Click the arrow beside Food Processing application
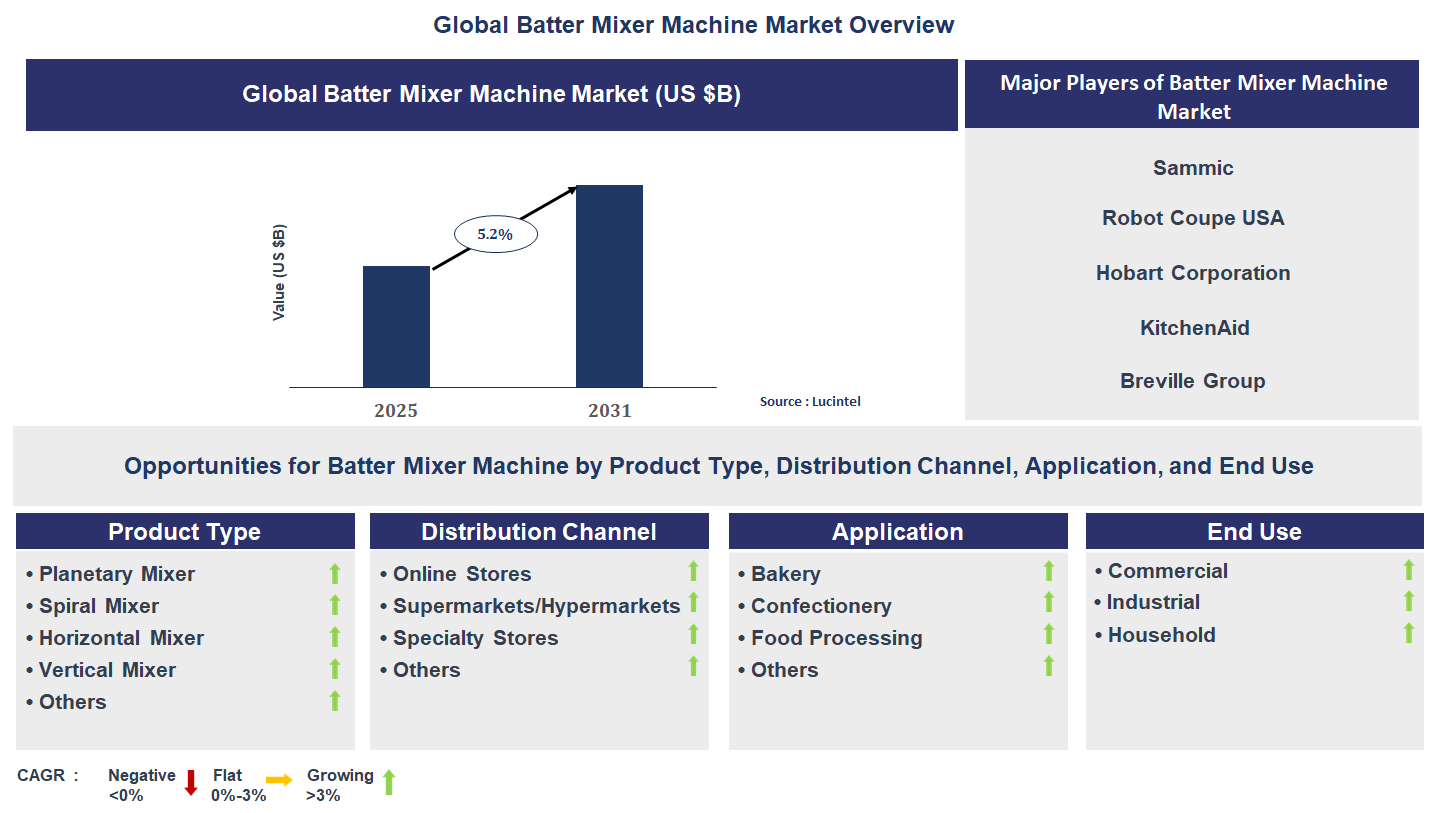1443x813 pixels. coord(1048,635)
